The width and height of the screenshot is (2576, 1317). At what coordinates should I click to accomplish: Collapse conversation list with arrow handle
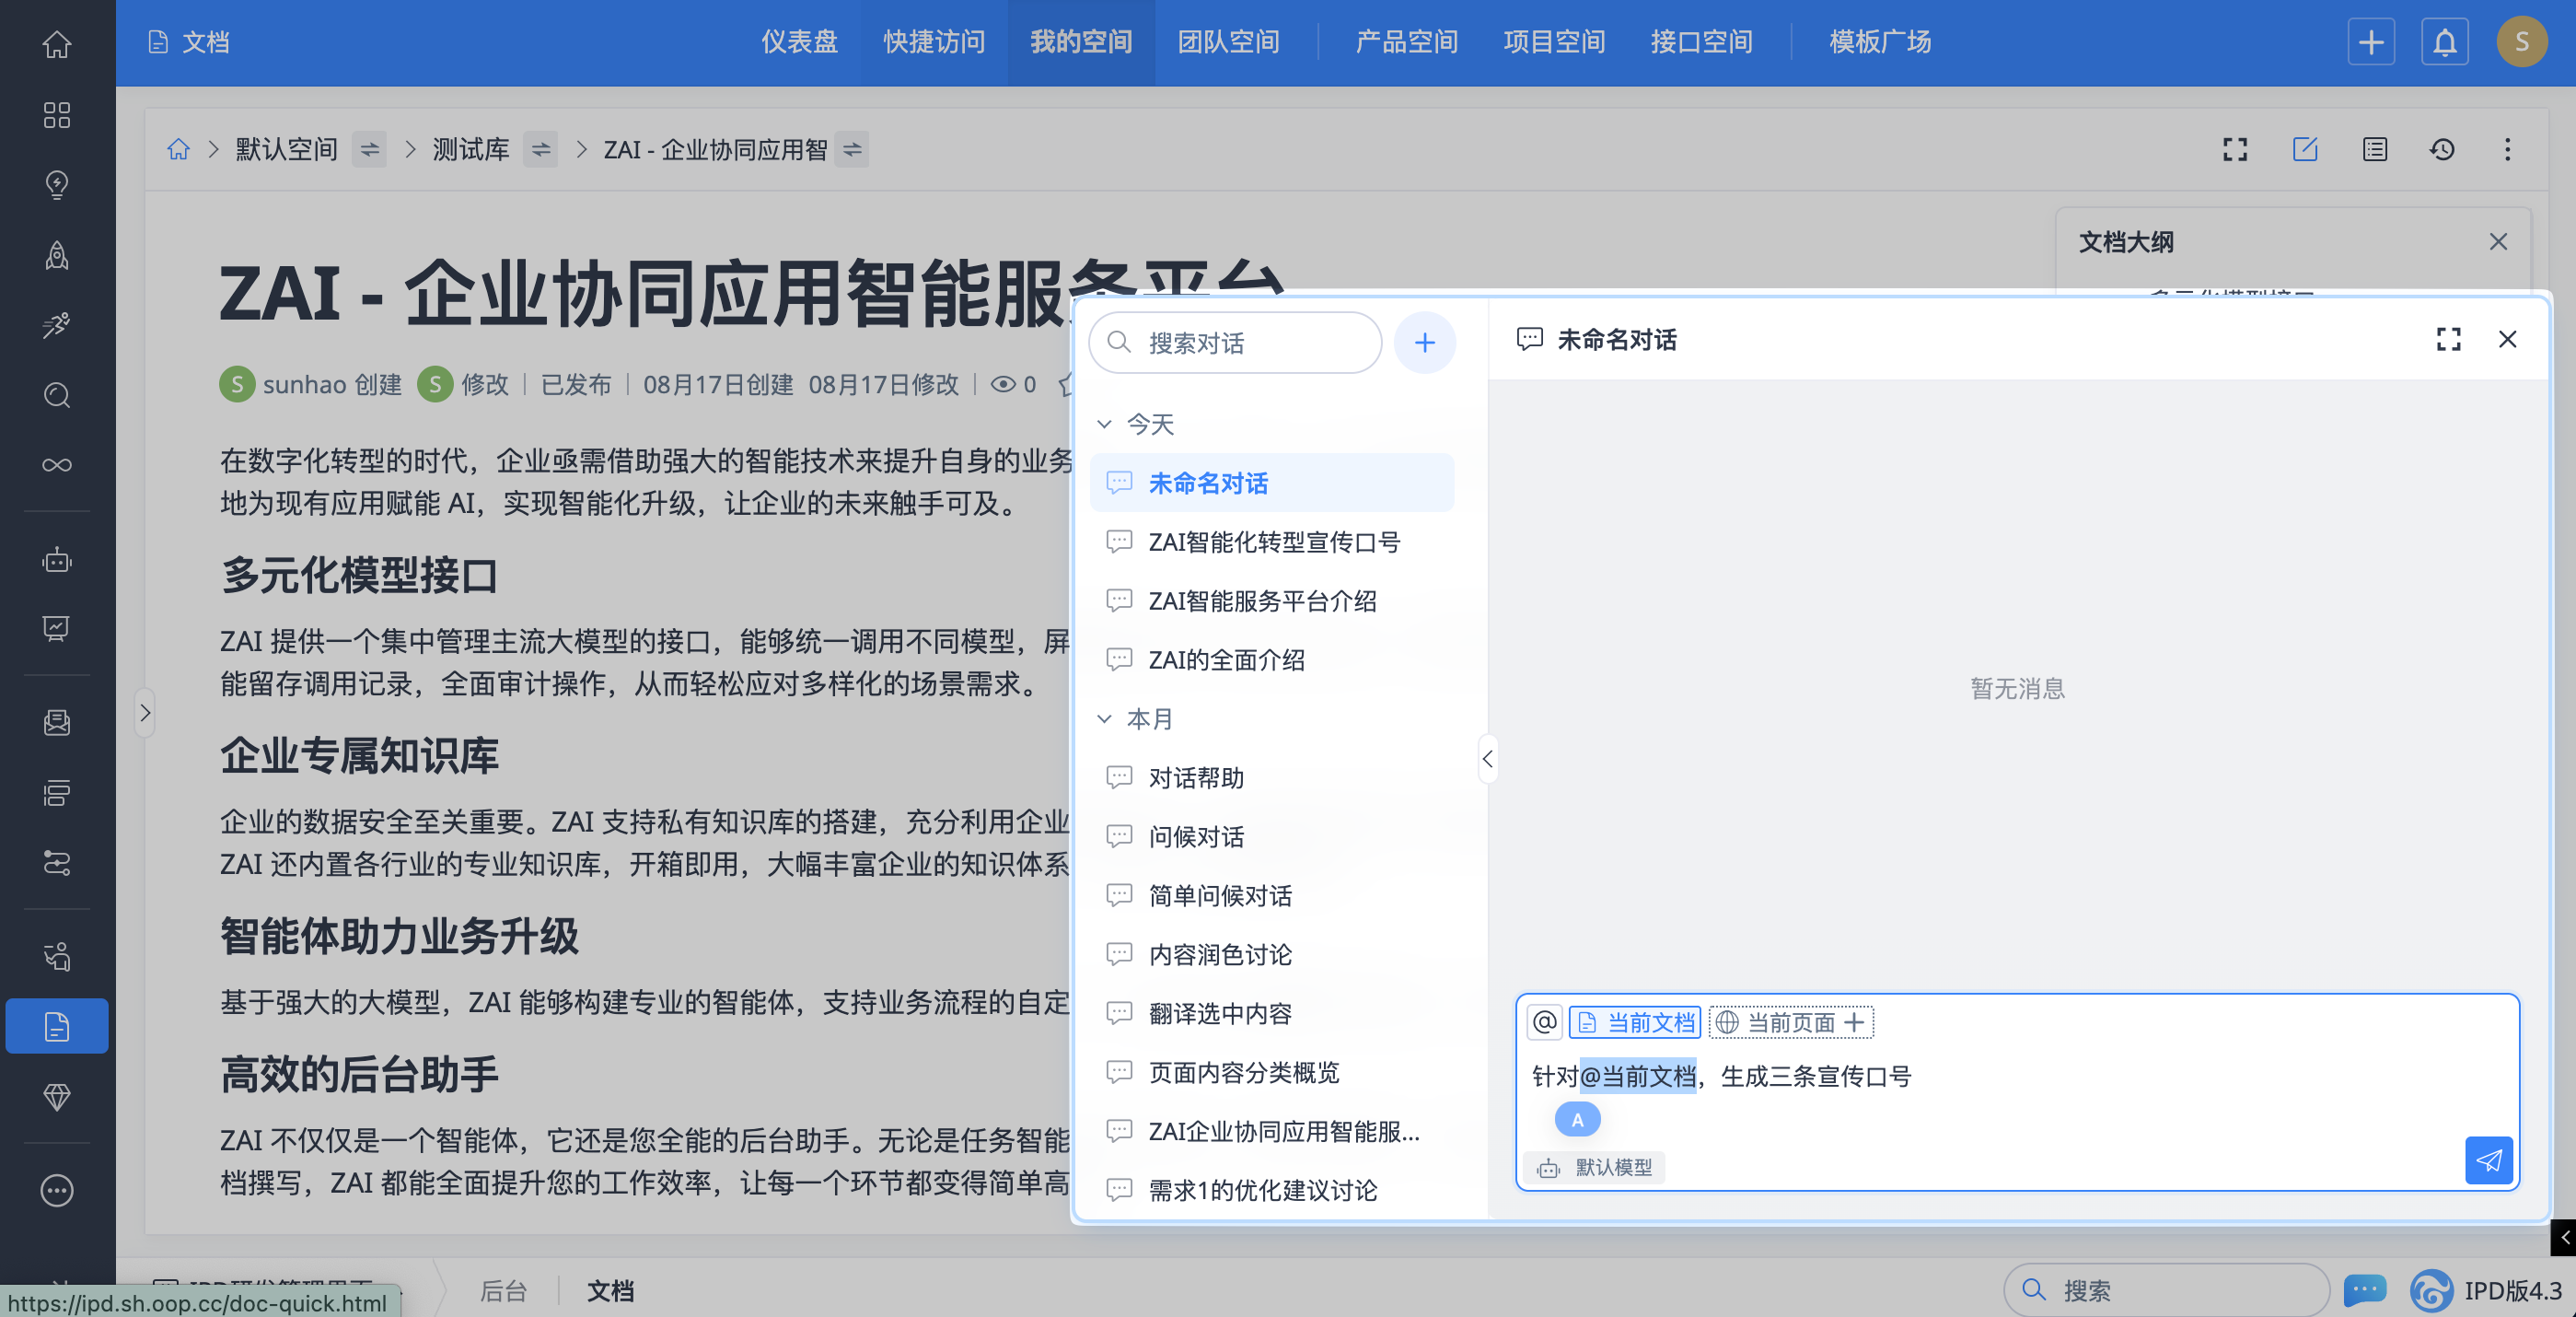pyautogui.click(x=1487, y=759)
